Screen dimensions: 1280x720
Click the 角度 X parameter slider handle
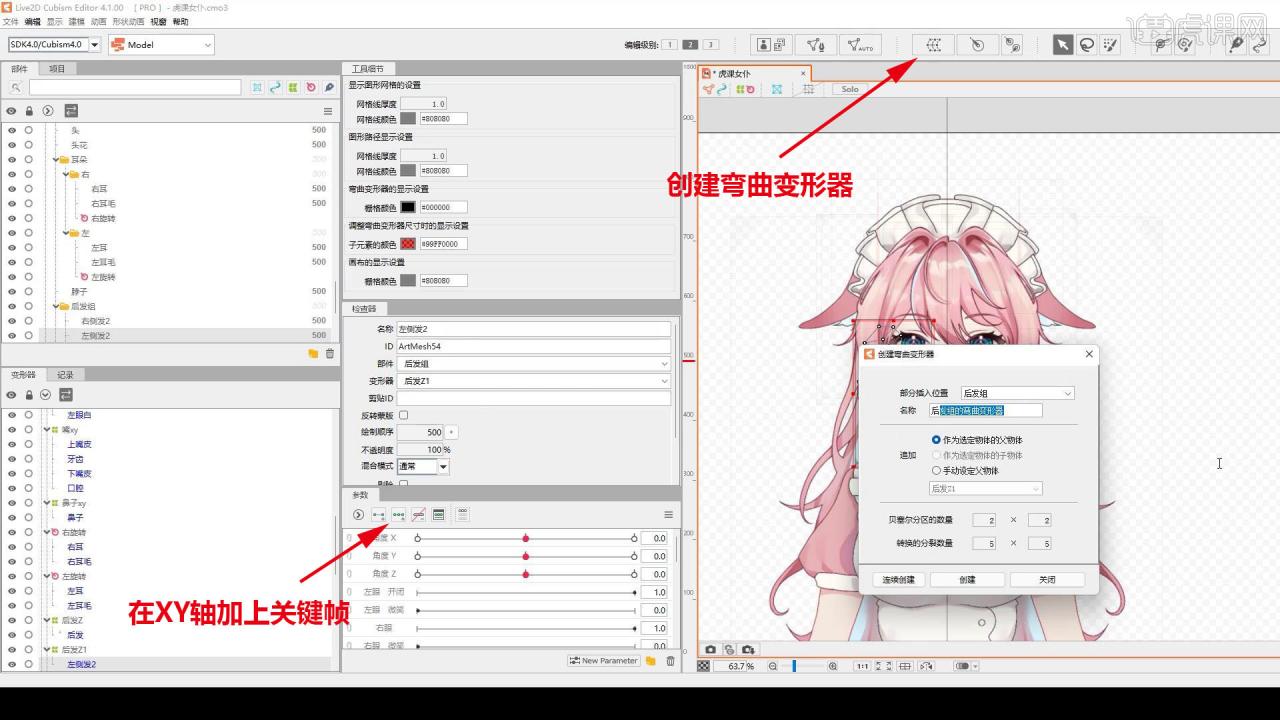tap(525, 538)
